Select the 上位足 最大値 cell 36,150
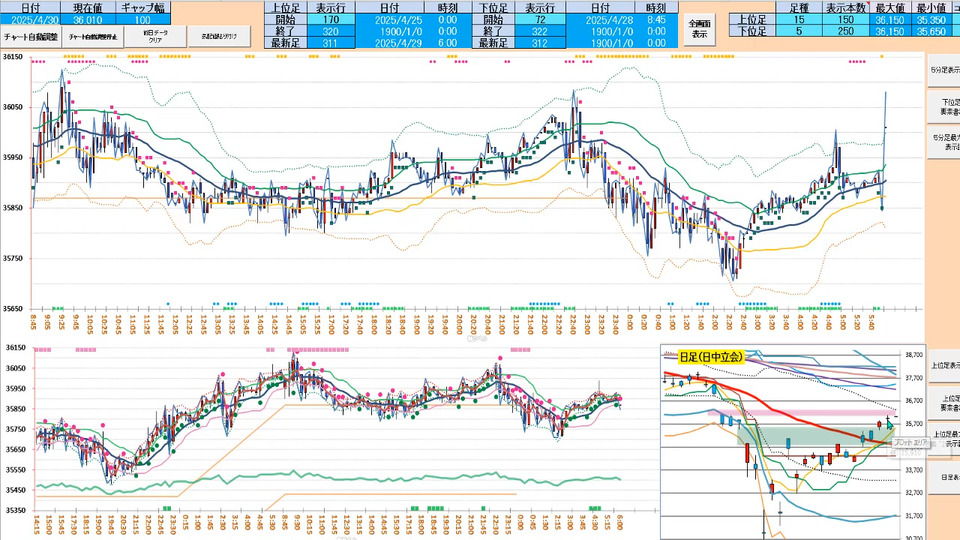The image size is (960, 540). (891, 20)
